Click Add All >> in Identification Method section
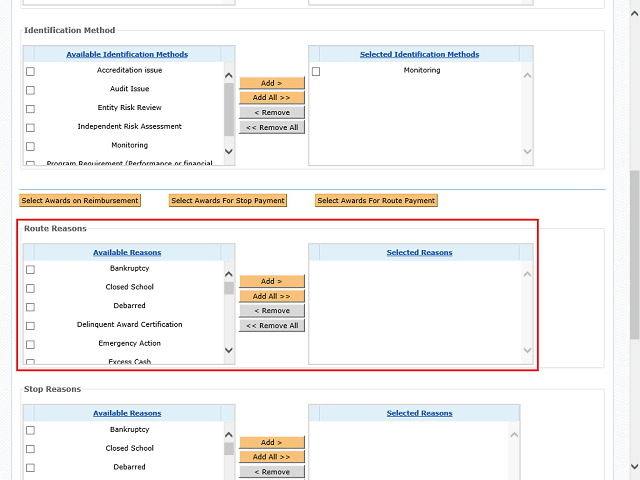 272,98
